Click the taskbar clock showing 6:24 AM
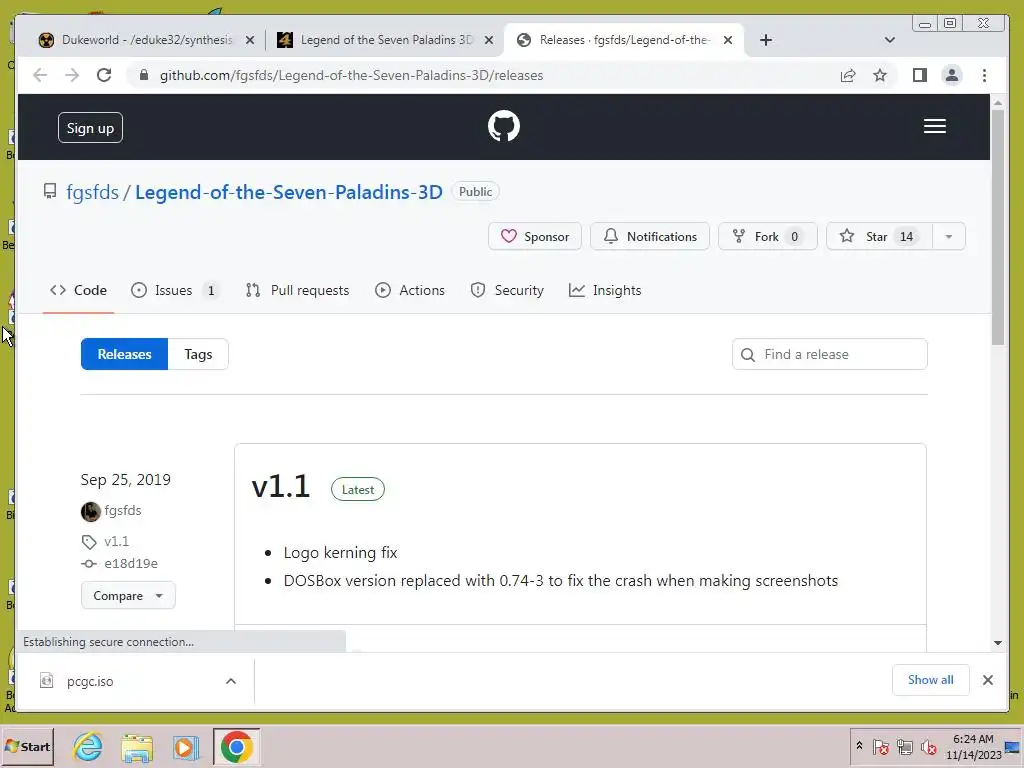 click(973, 746)
